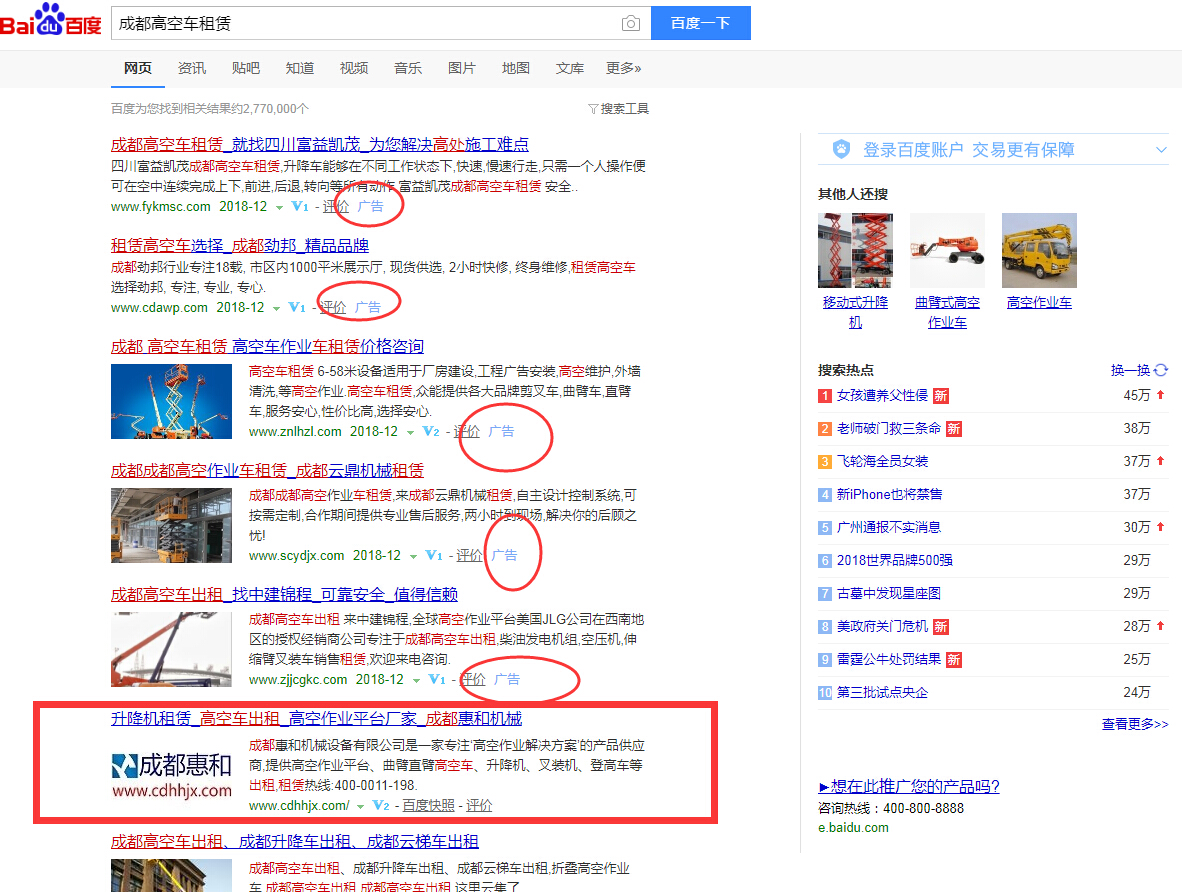The width and height of the screenshot is (1182, 892).
Task: Open dropdown arrow next to www.zjjcgkc.com
Action: [416, 680]
